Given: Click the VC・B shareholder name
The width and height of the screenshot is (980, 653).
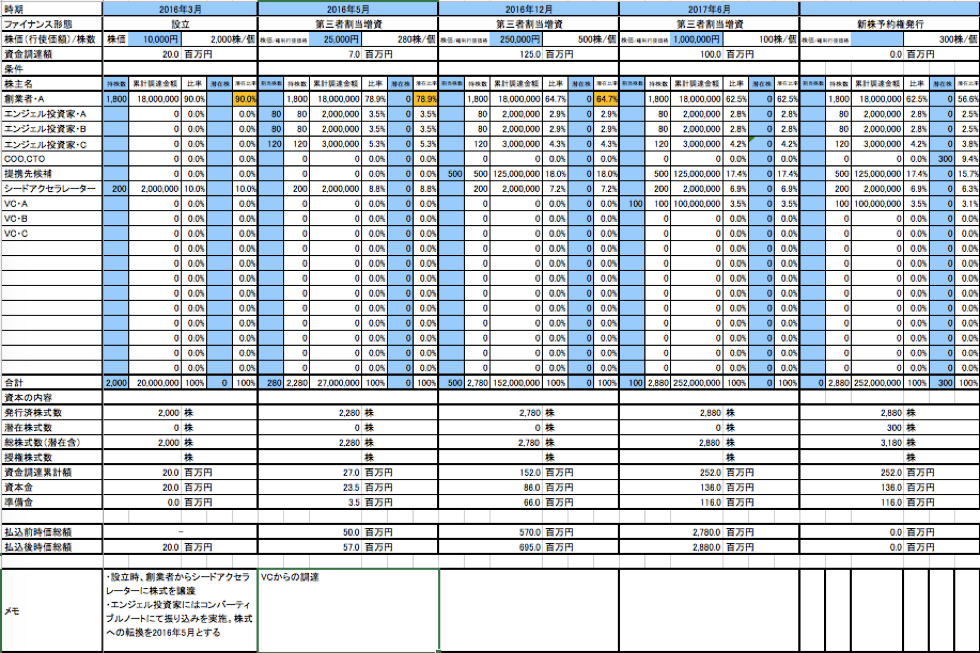Looking at the screenshot, I should (52, 219).
